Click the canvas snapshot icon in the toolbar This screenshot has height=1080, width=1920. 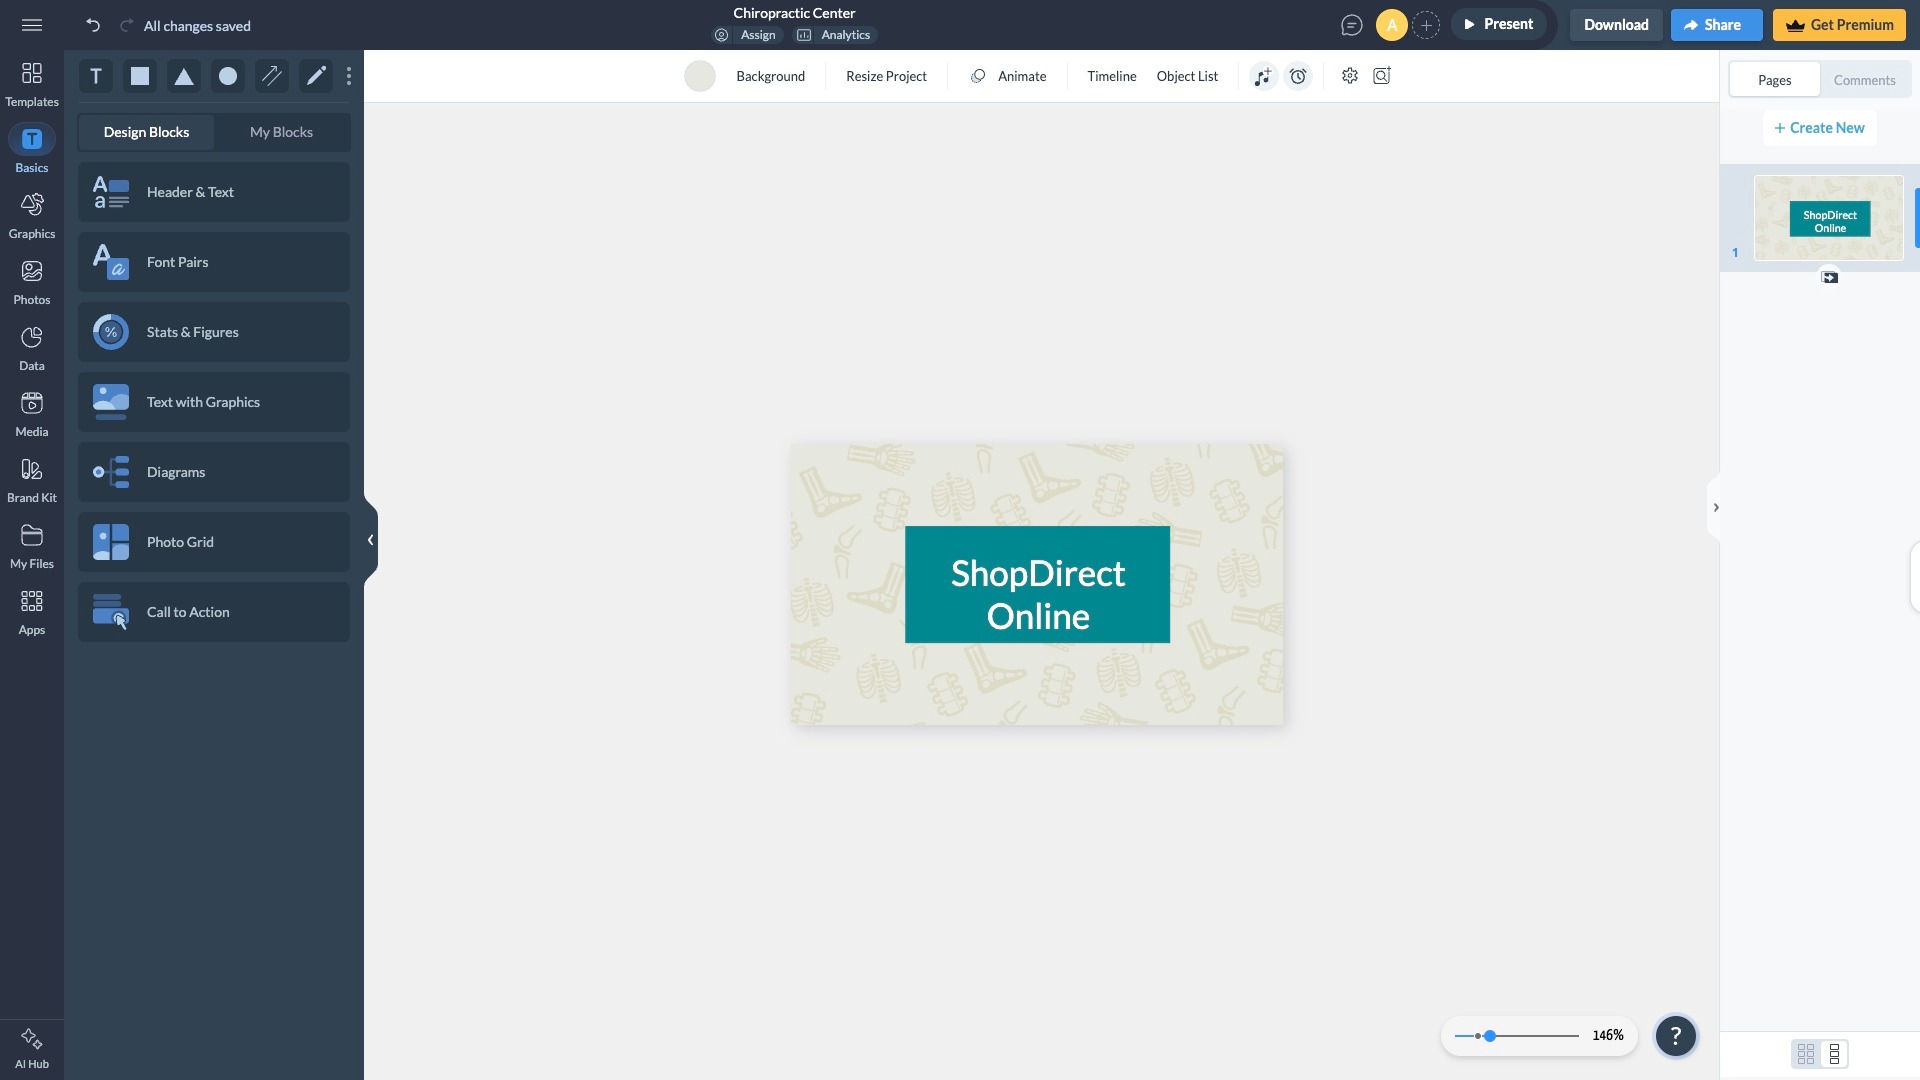1382,76
